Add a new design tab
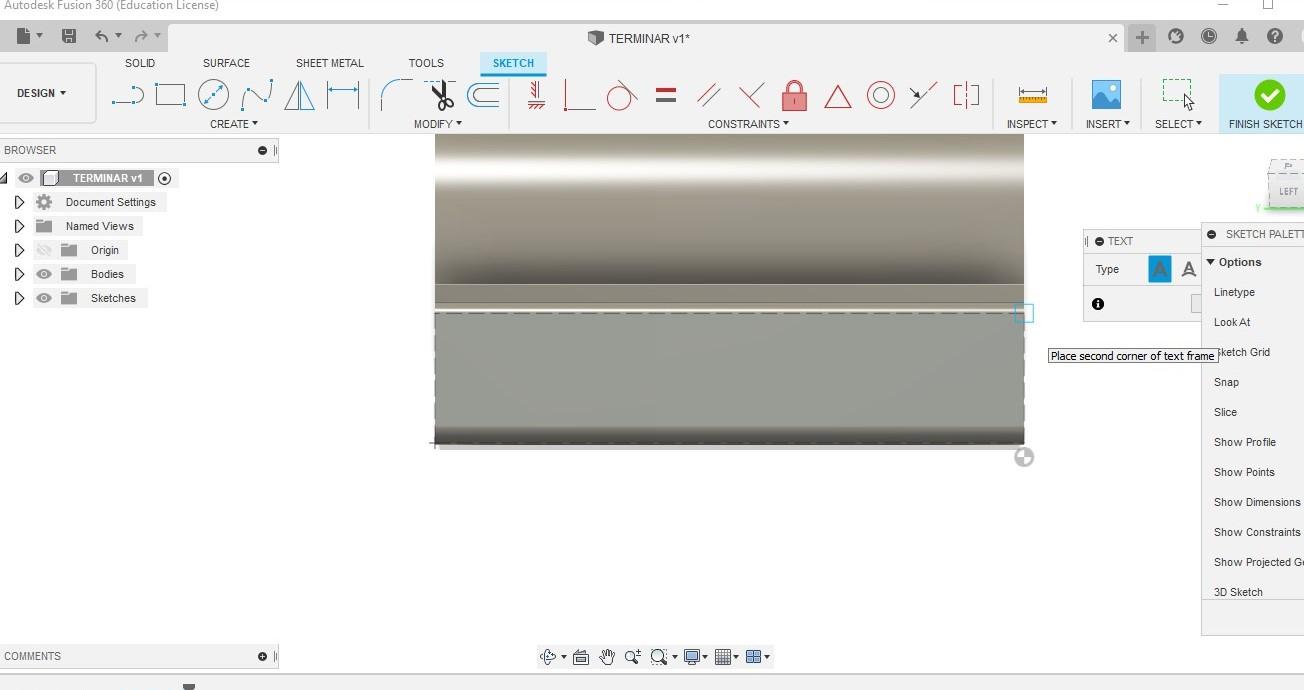 (x=1142, y=37)
